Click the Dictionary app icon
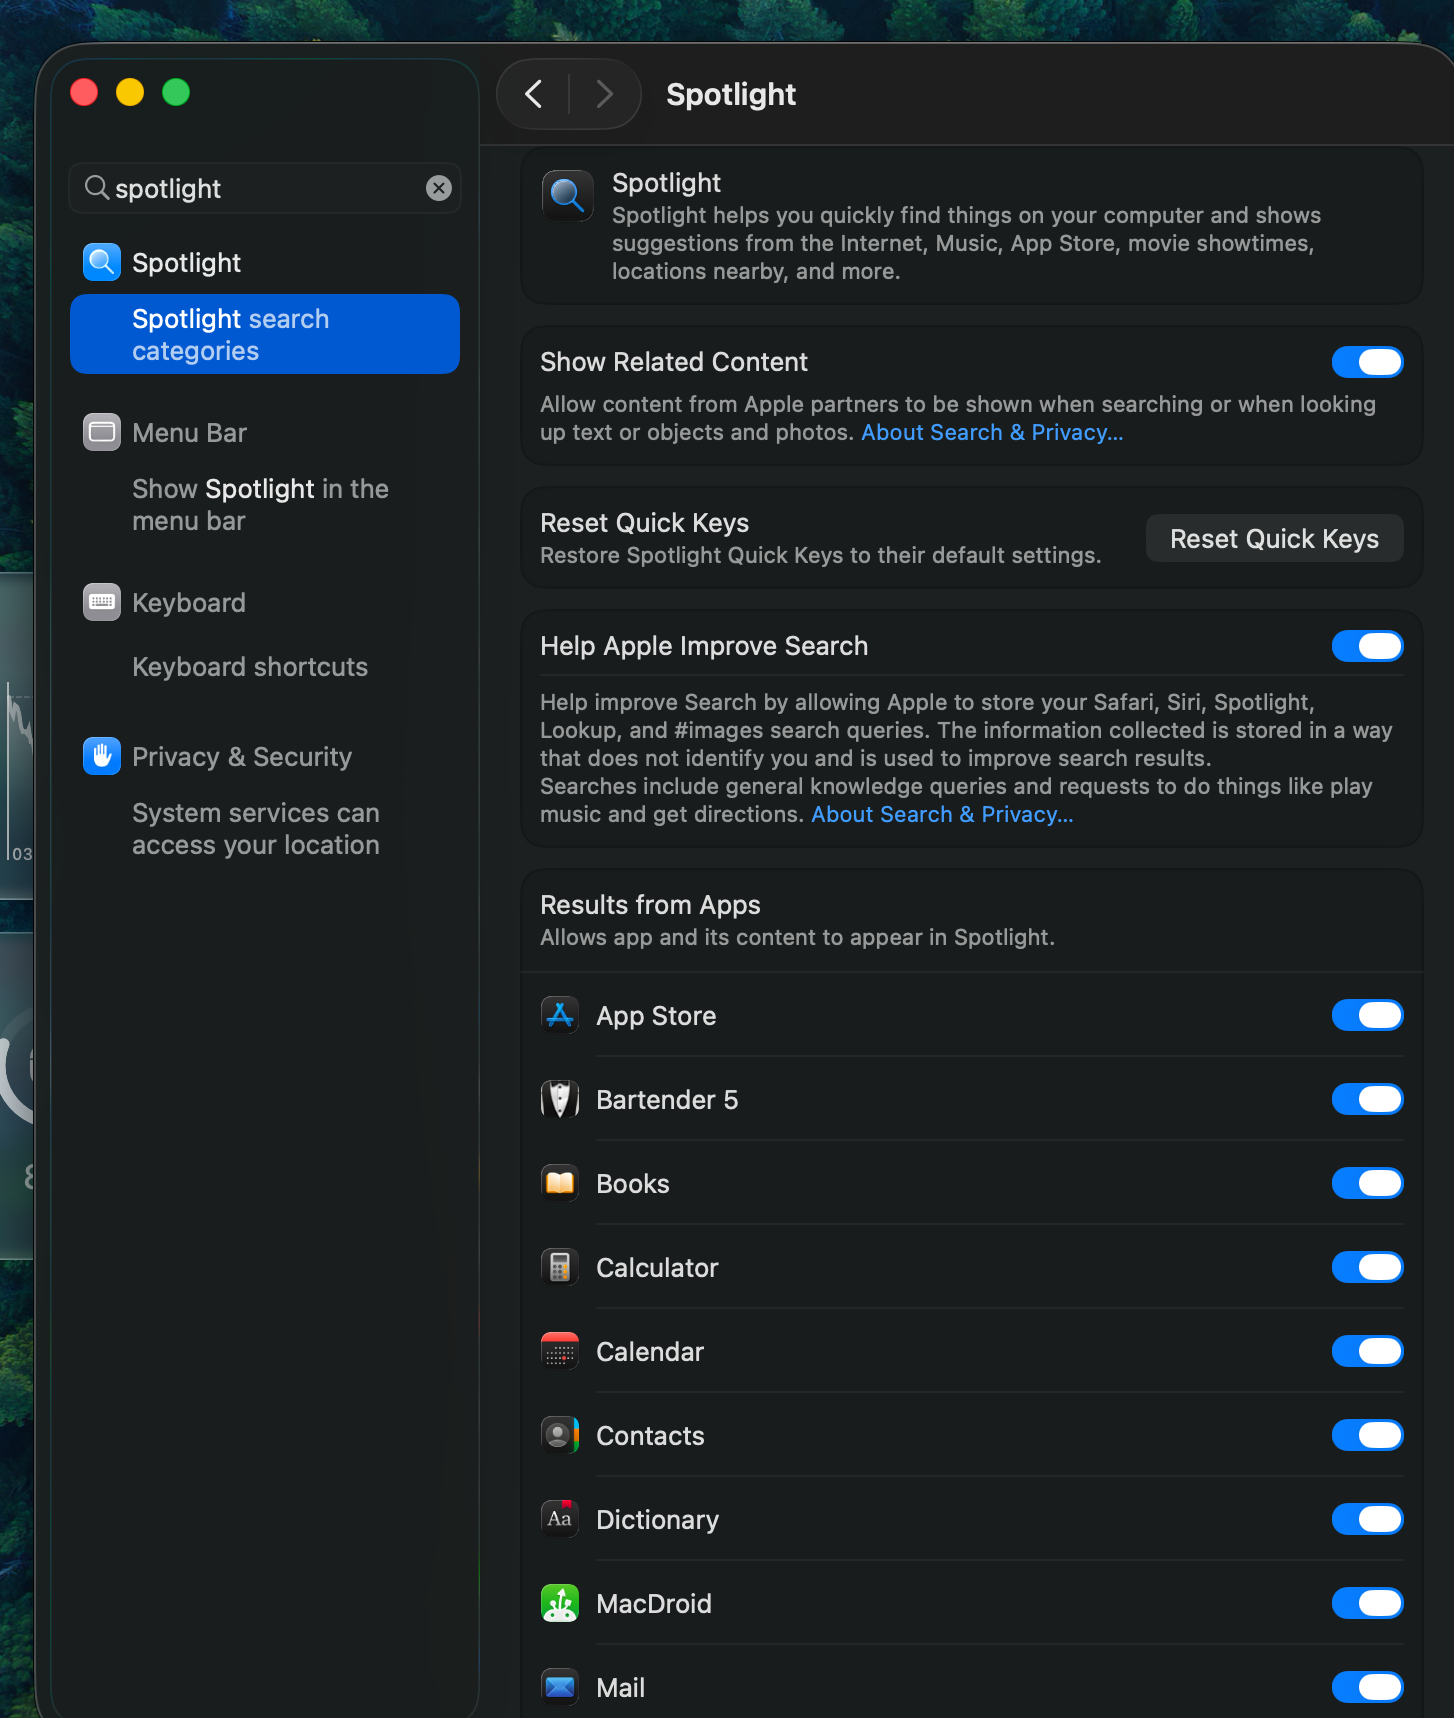The height and width of the screenshot is (1718, 1454). click(x=560, y=1519)
